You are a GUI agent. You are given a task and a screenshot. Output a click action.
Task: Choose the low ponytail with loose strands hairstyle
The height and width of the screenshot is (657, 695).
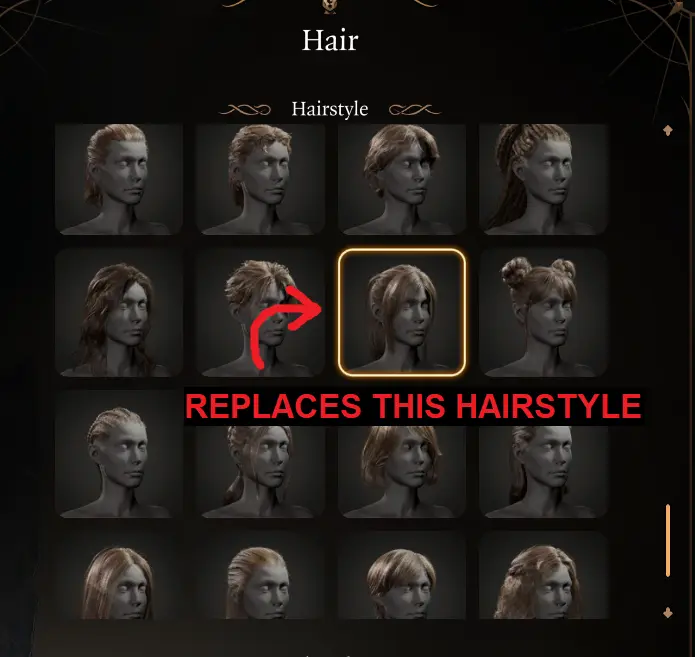(261, 472)
